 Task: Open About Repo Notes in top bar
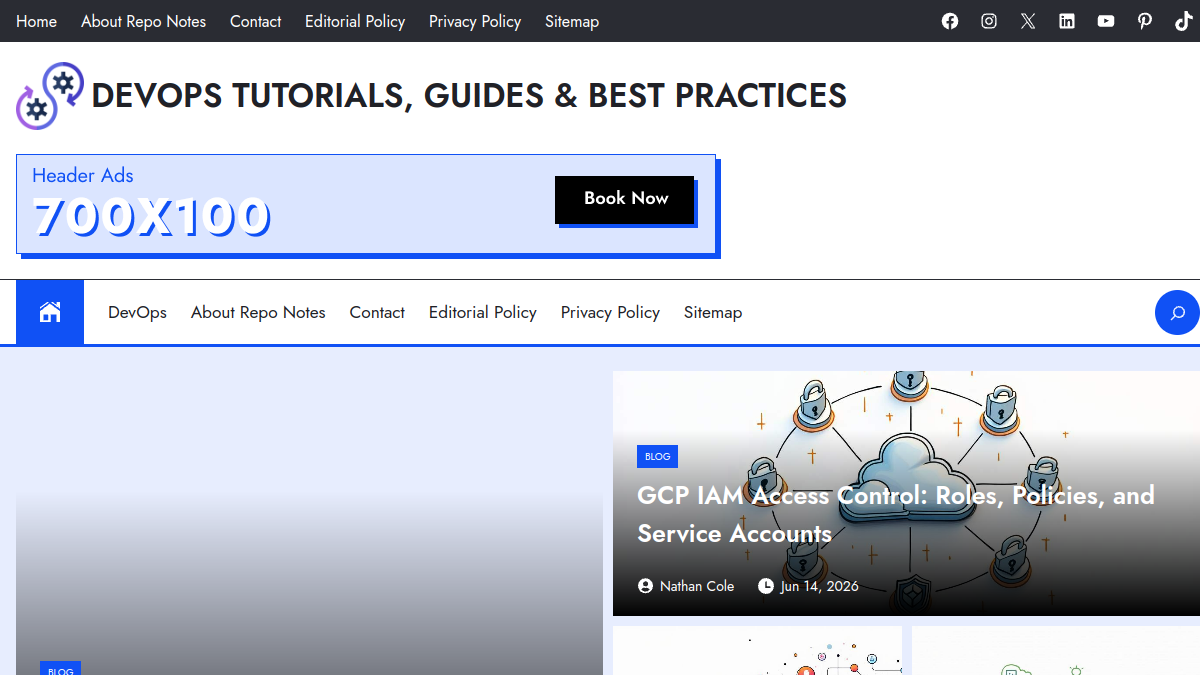144,21
